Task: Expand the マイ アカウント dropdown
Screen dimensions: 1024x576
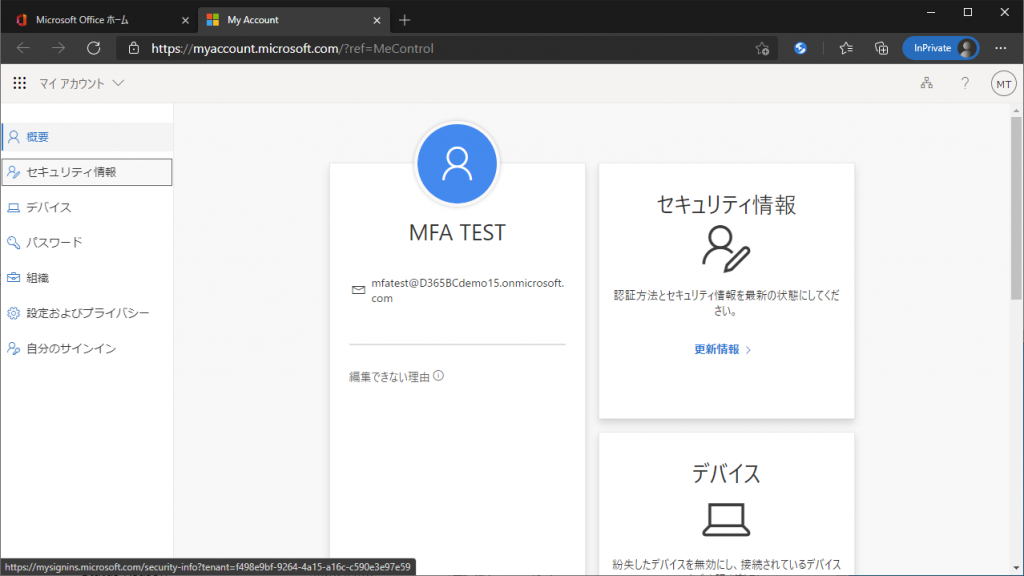Action: pyautogui.click(x=82, y=84)
